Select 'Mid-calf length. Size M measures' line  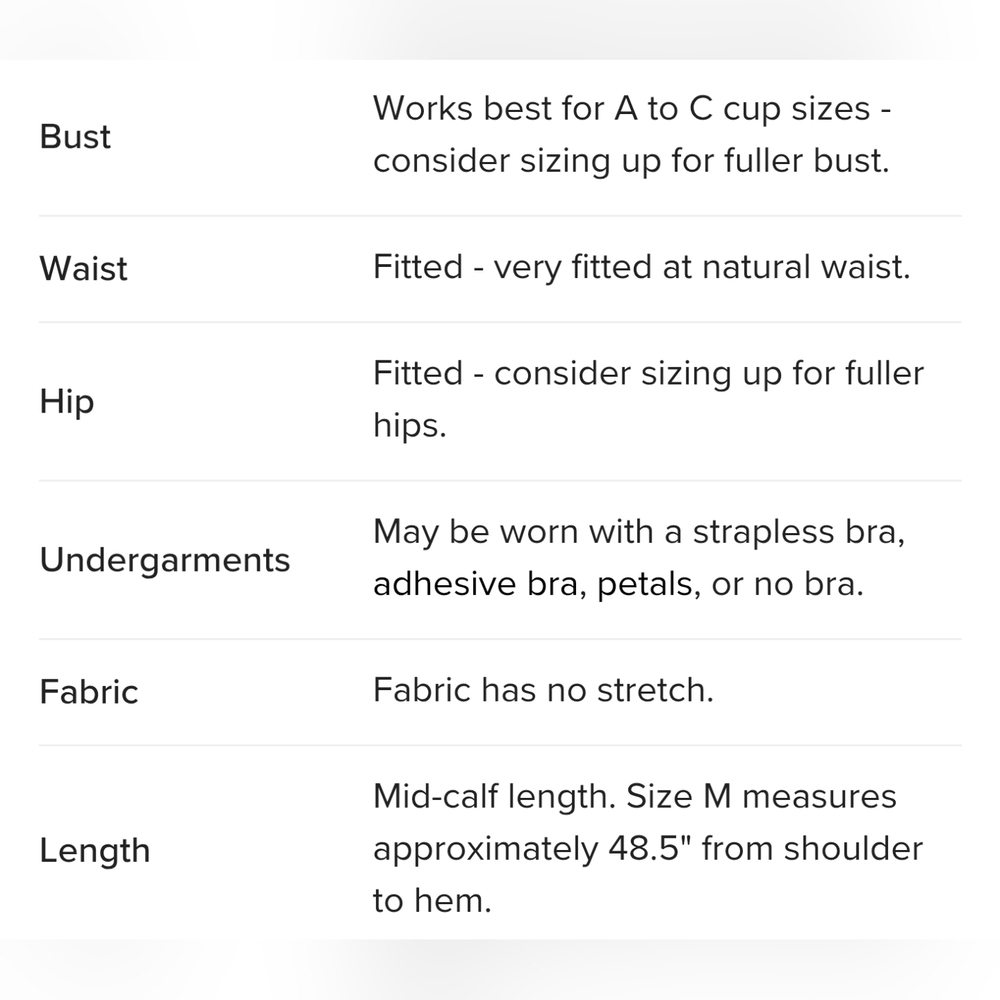[635, 797]
